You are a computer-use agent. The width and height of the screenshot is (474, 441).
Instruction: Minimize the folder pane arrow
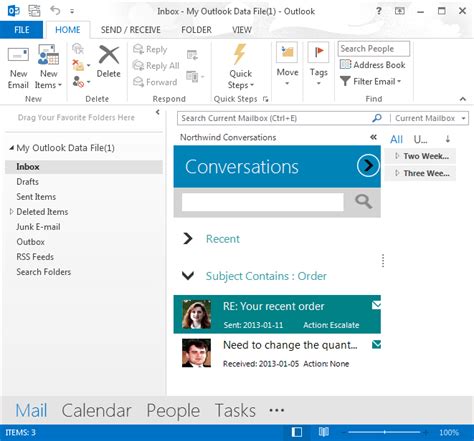158,112
